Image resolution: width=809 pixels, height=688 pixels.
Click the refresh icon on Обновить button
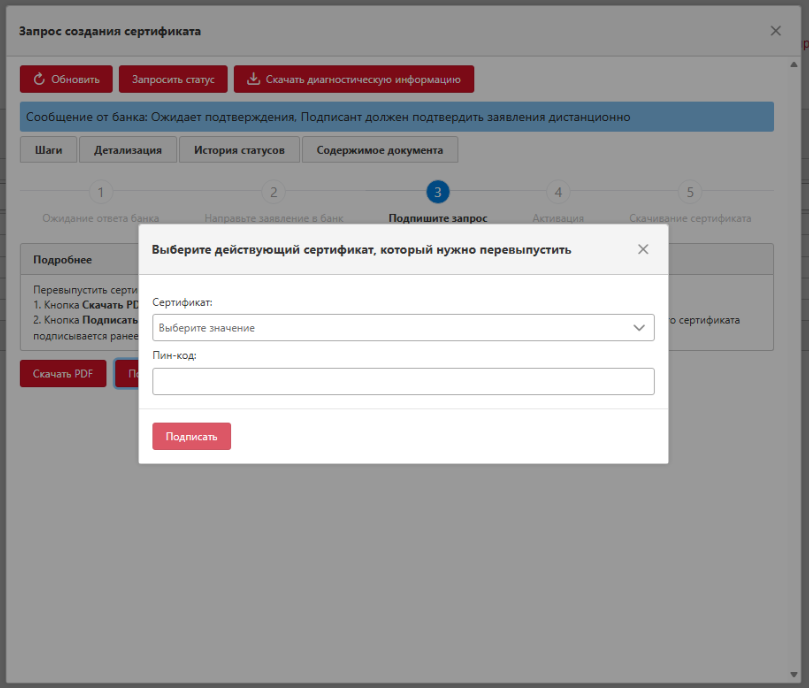pyautogui.click(x=39, y=79)
